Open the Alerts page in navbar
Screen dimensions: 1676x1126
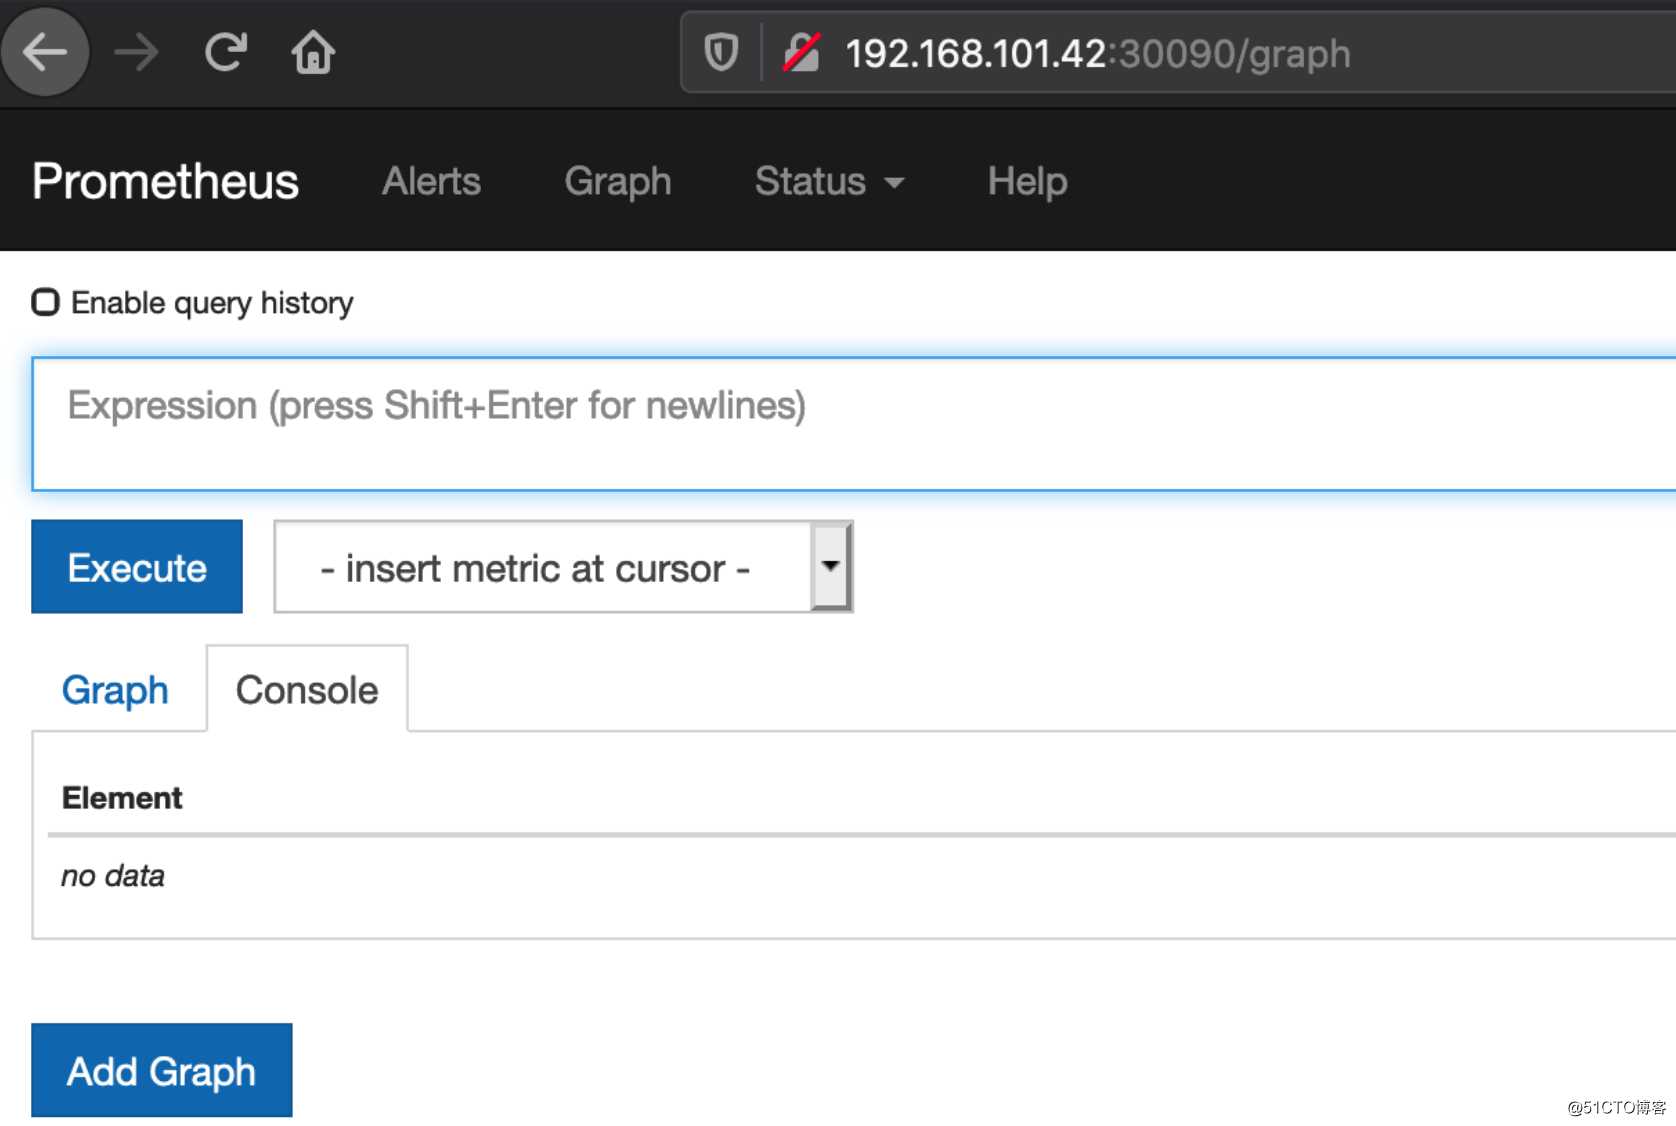pyautogui.click(x=431, y=181)
